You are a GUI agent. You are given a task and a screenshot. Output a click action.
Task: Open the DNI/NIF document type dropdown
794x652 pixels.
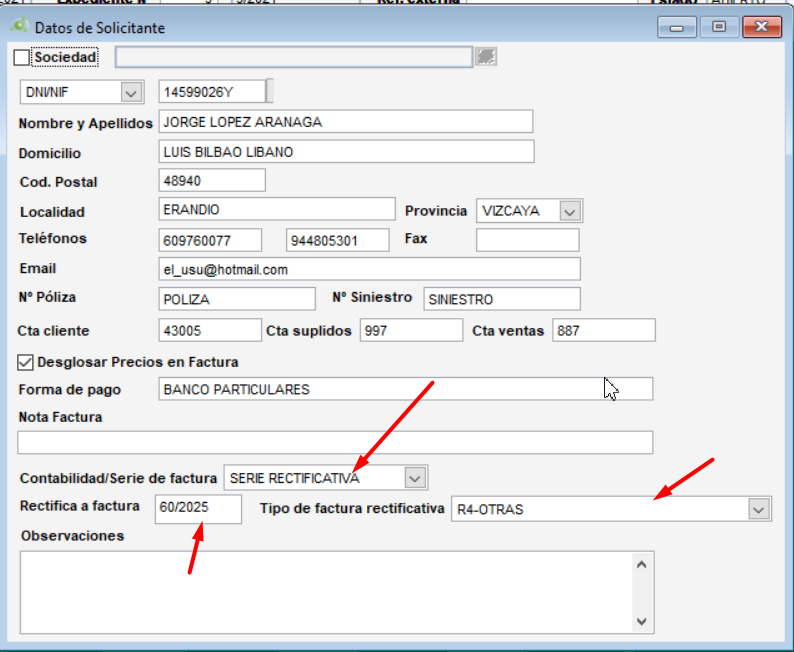[131, 92]
